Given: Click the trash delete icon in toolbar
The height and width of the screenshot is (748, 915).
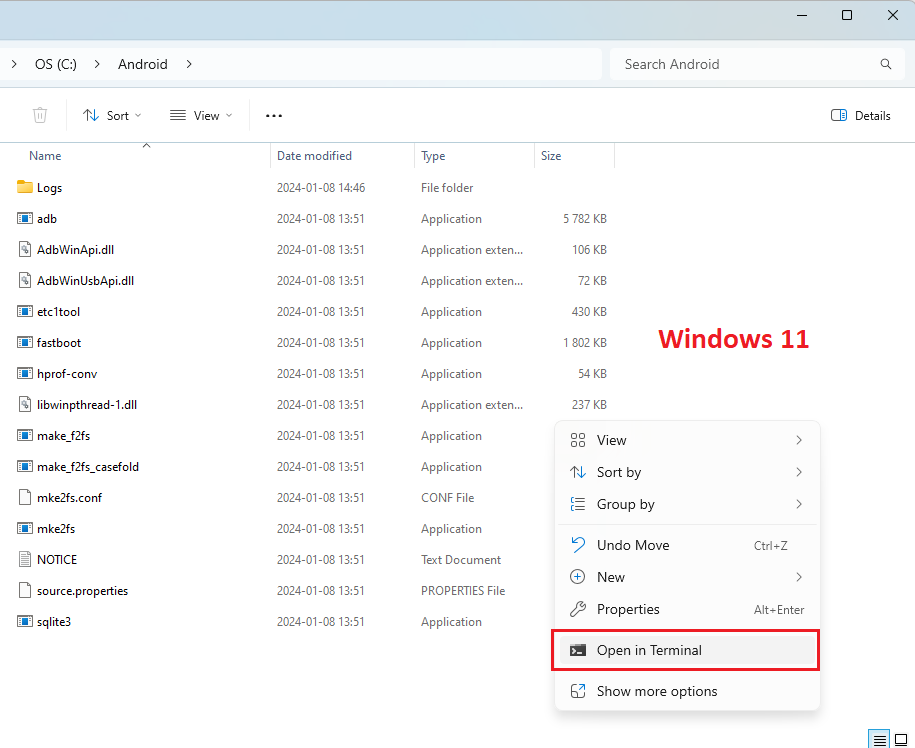Looking at the screenshot, I should click(x=40, y=115).
